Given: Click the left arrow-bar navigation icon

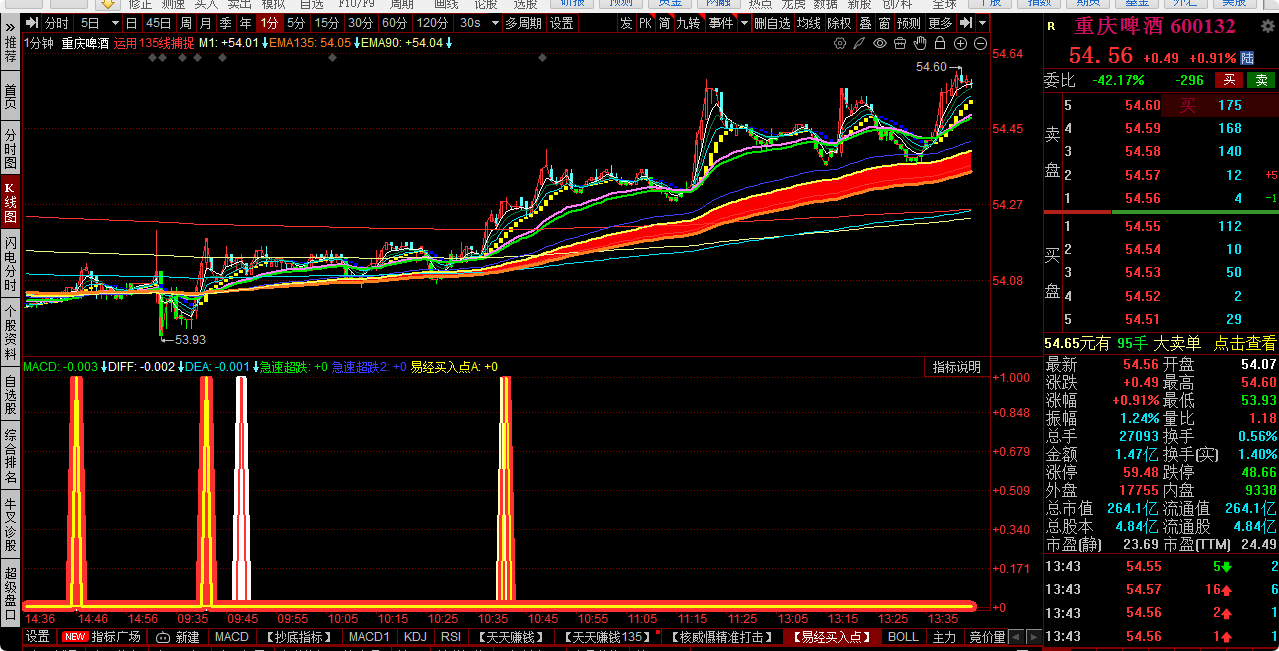Looking at the screenshot, I should [32, 22].
